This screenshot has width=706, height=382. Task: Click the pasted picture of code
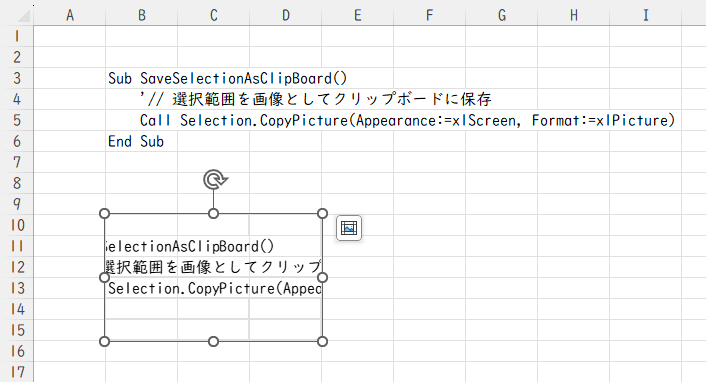[x=213, y=277]
